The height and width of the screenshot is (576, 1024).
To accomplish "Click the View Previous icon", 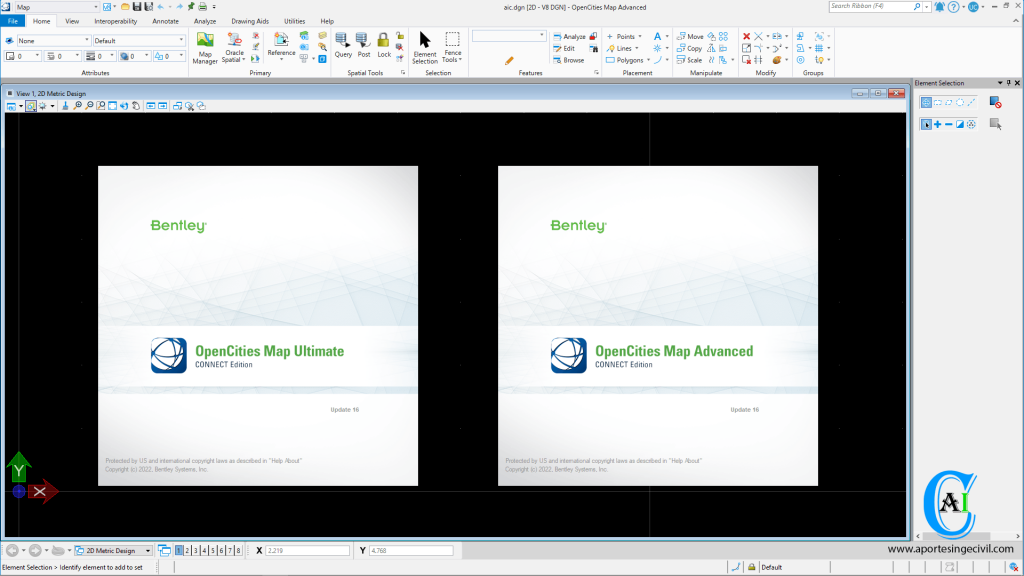I will (151, 106).
